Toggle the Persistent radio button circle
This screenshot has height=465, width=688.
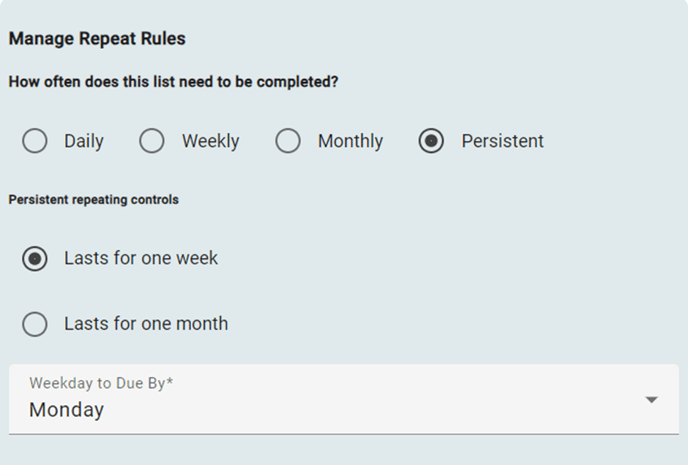tap(431, 141)
